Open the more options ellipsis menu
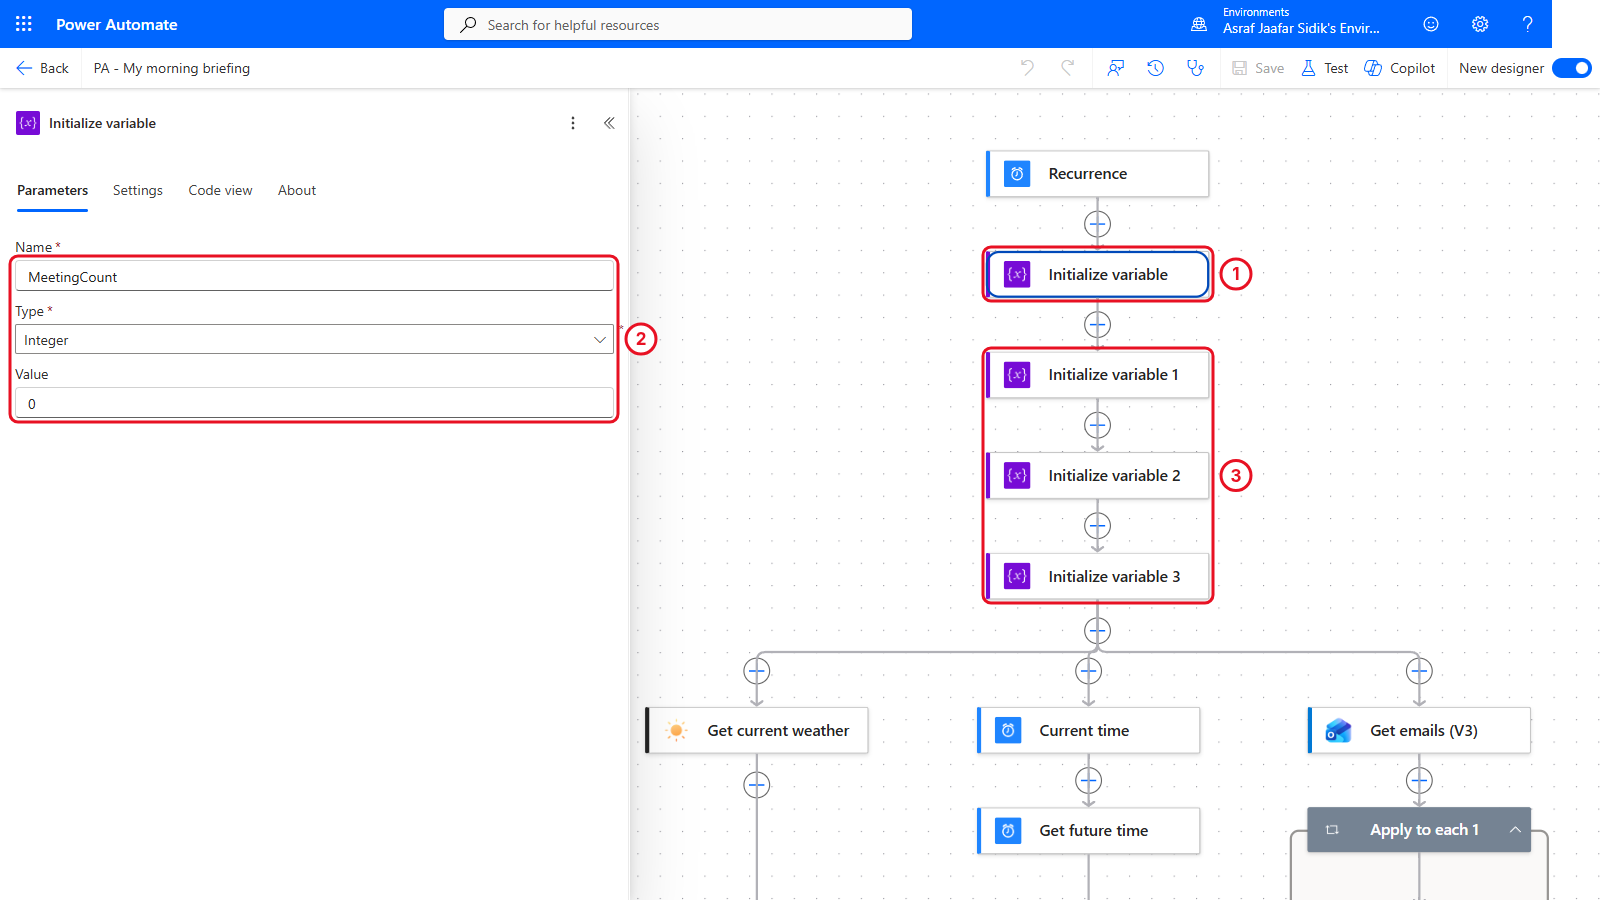The height and width of the screenshot is (900, 1600). coord(573,123)
